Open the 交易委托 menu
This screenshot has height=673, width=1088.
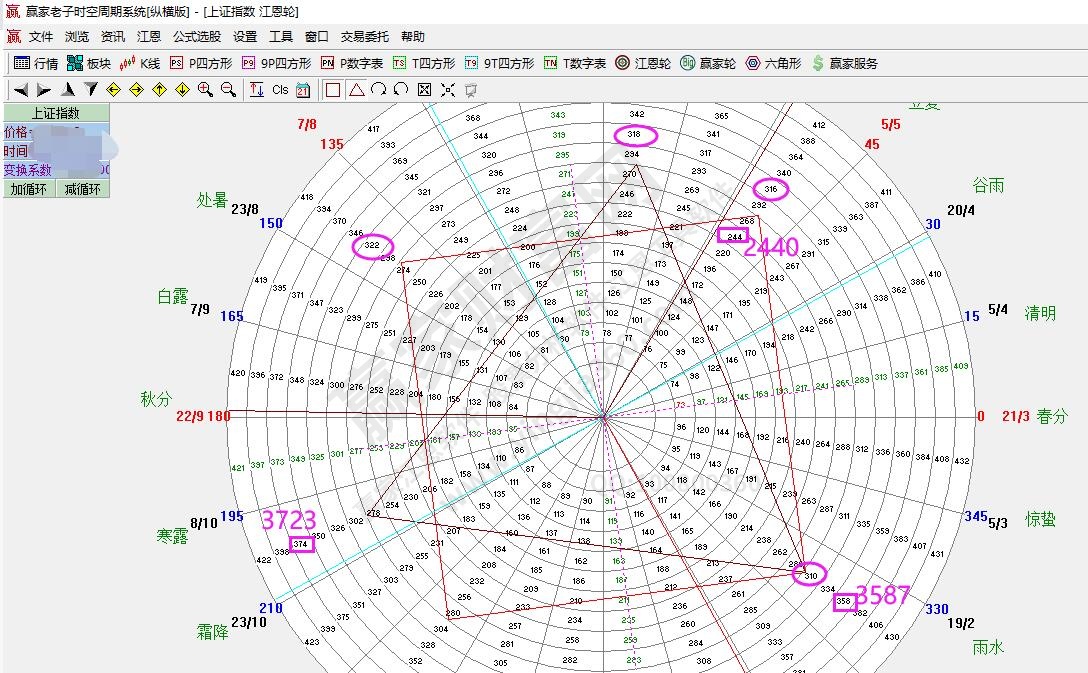click(364, 37)
